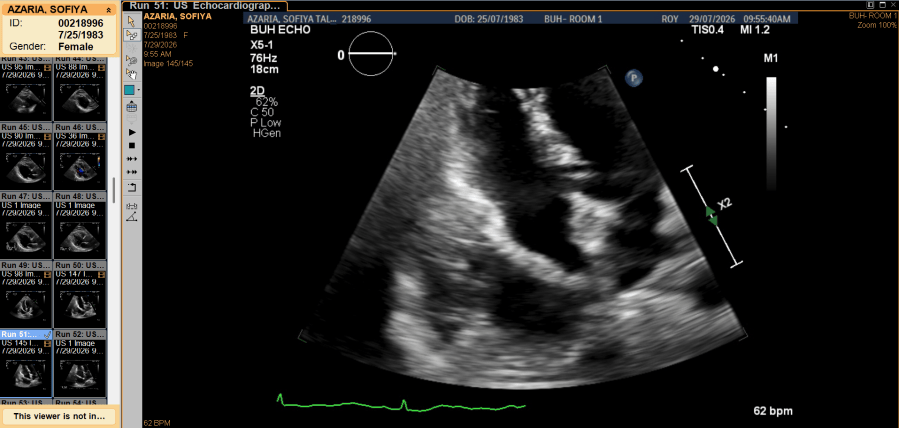The width and height of the screenshot is (899, 428).
Task: Select the arrow pointer tool
Action: click(x=131, y=21)
